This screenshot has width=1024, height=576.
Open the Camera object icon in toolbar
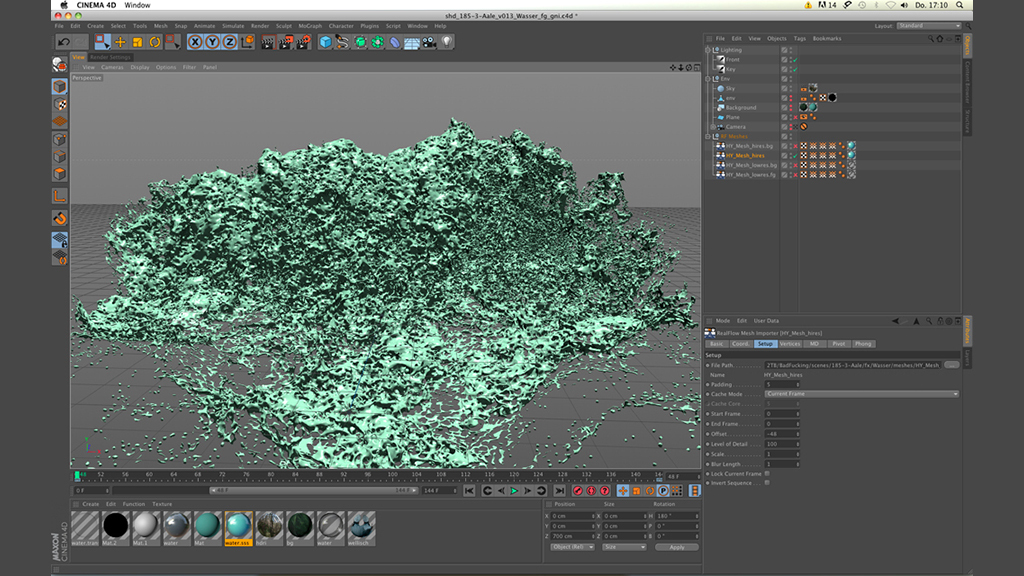pyautogui.click(x=429, y=42)
